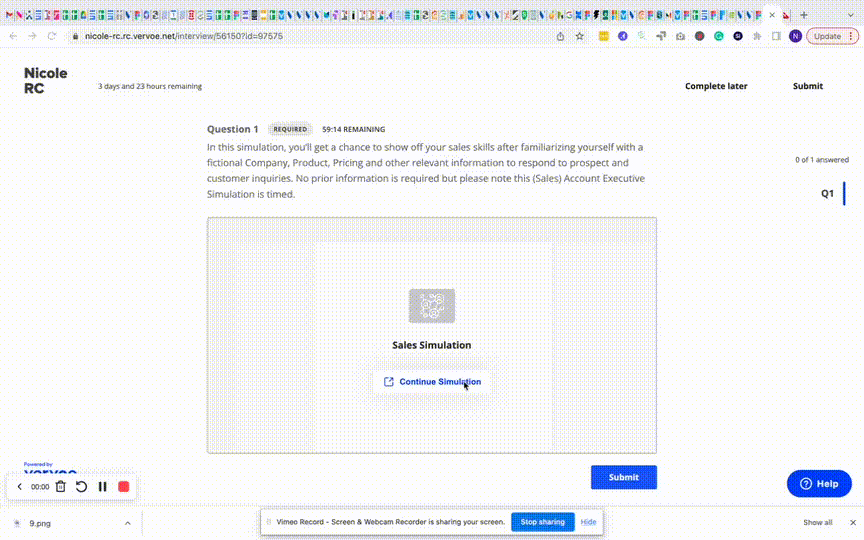Open the downloaded 9.png file

pyautogui.click(x=40, y=523)
